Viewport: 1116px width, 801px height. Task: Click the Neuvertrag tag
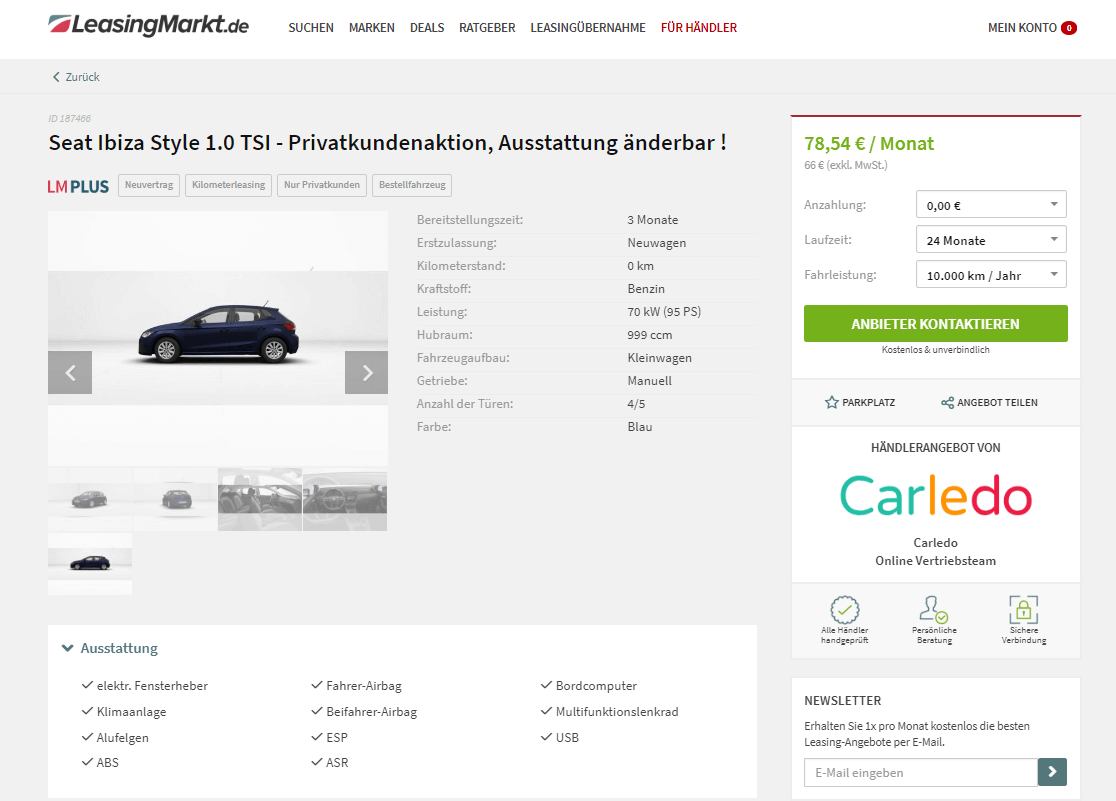click(149, 185)
